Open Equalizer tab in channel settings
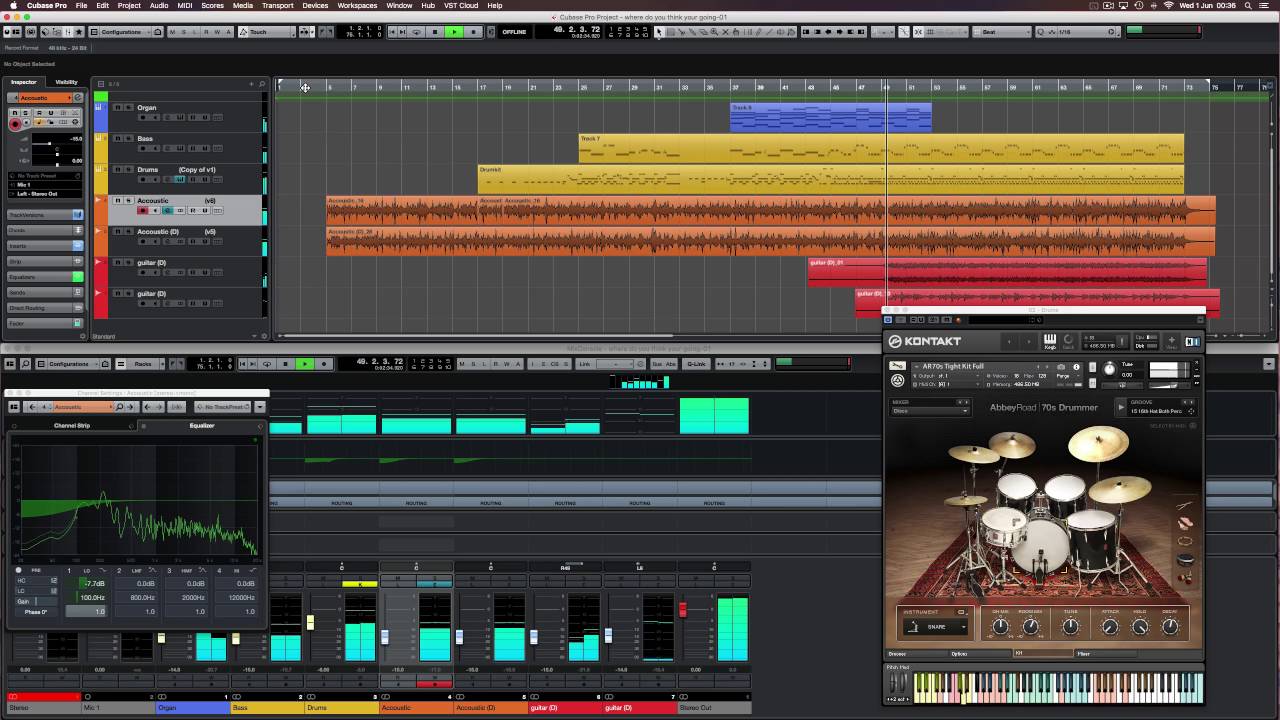 [x=202, y=426]
